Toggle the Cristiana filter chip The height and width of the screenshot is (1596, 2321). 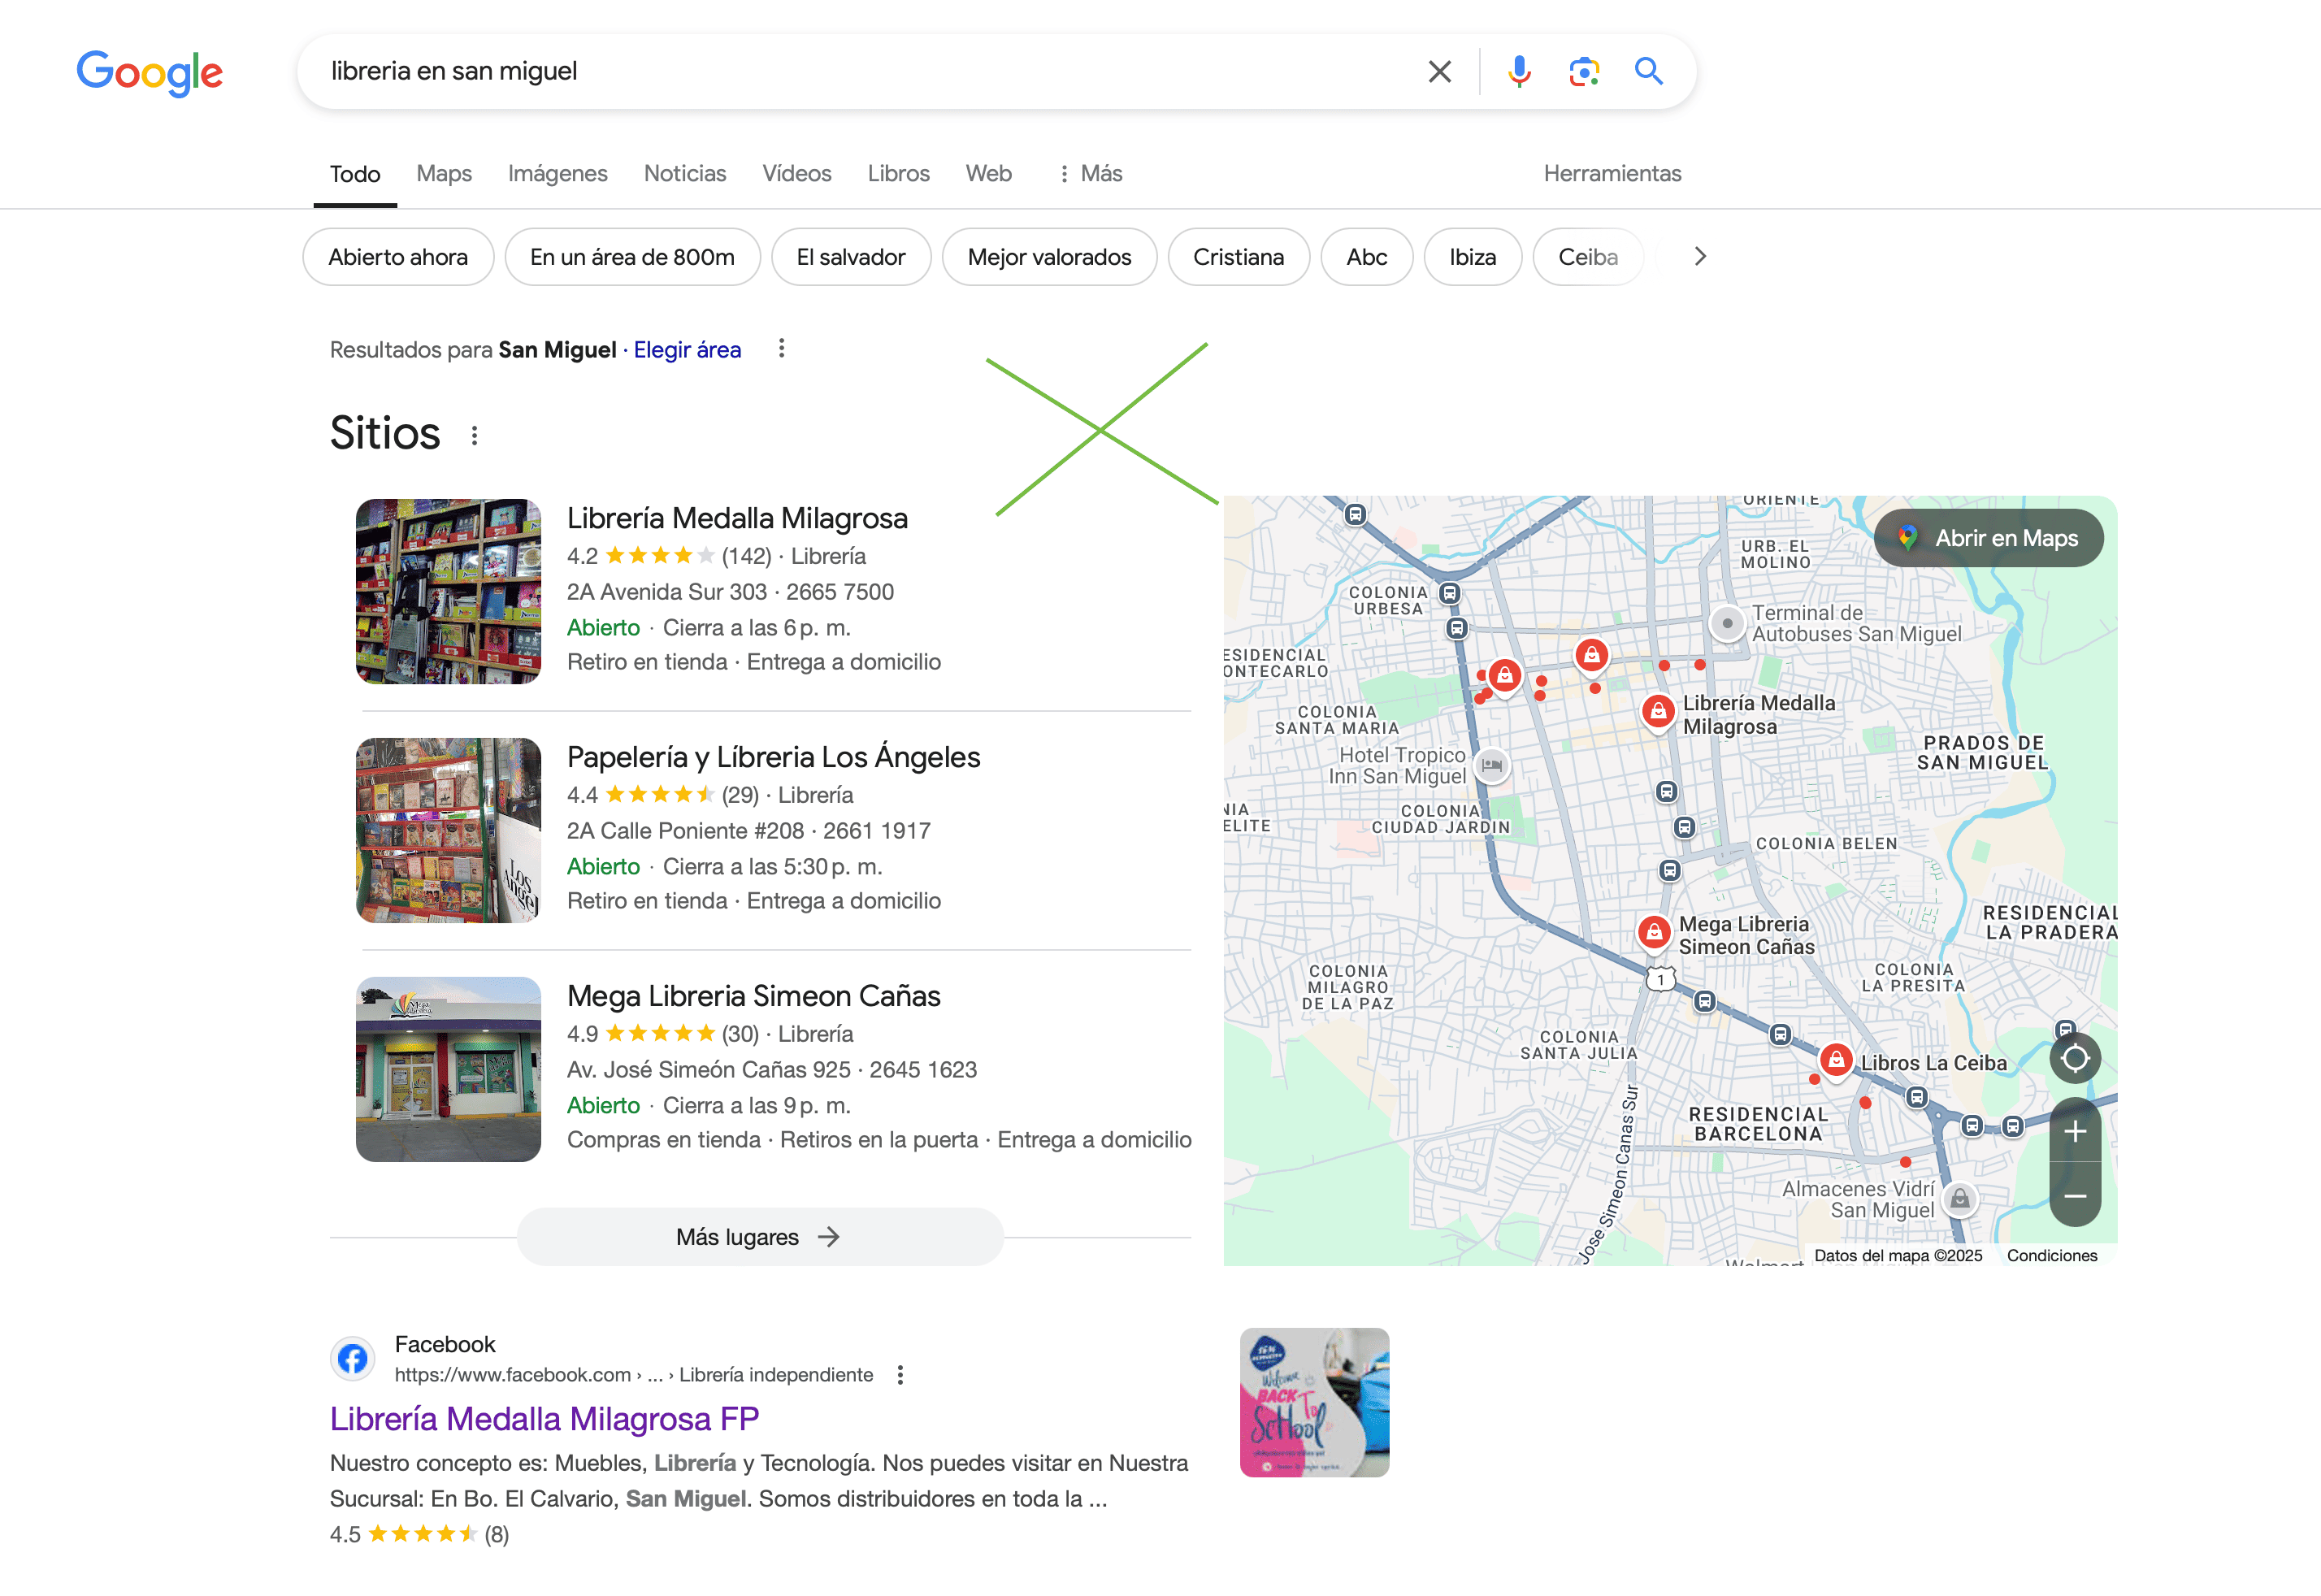pyautogui.click(x=1238, y=257)
